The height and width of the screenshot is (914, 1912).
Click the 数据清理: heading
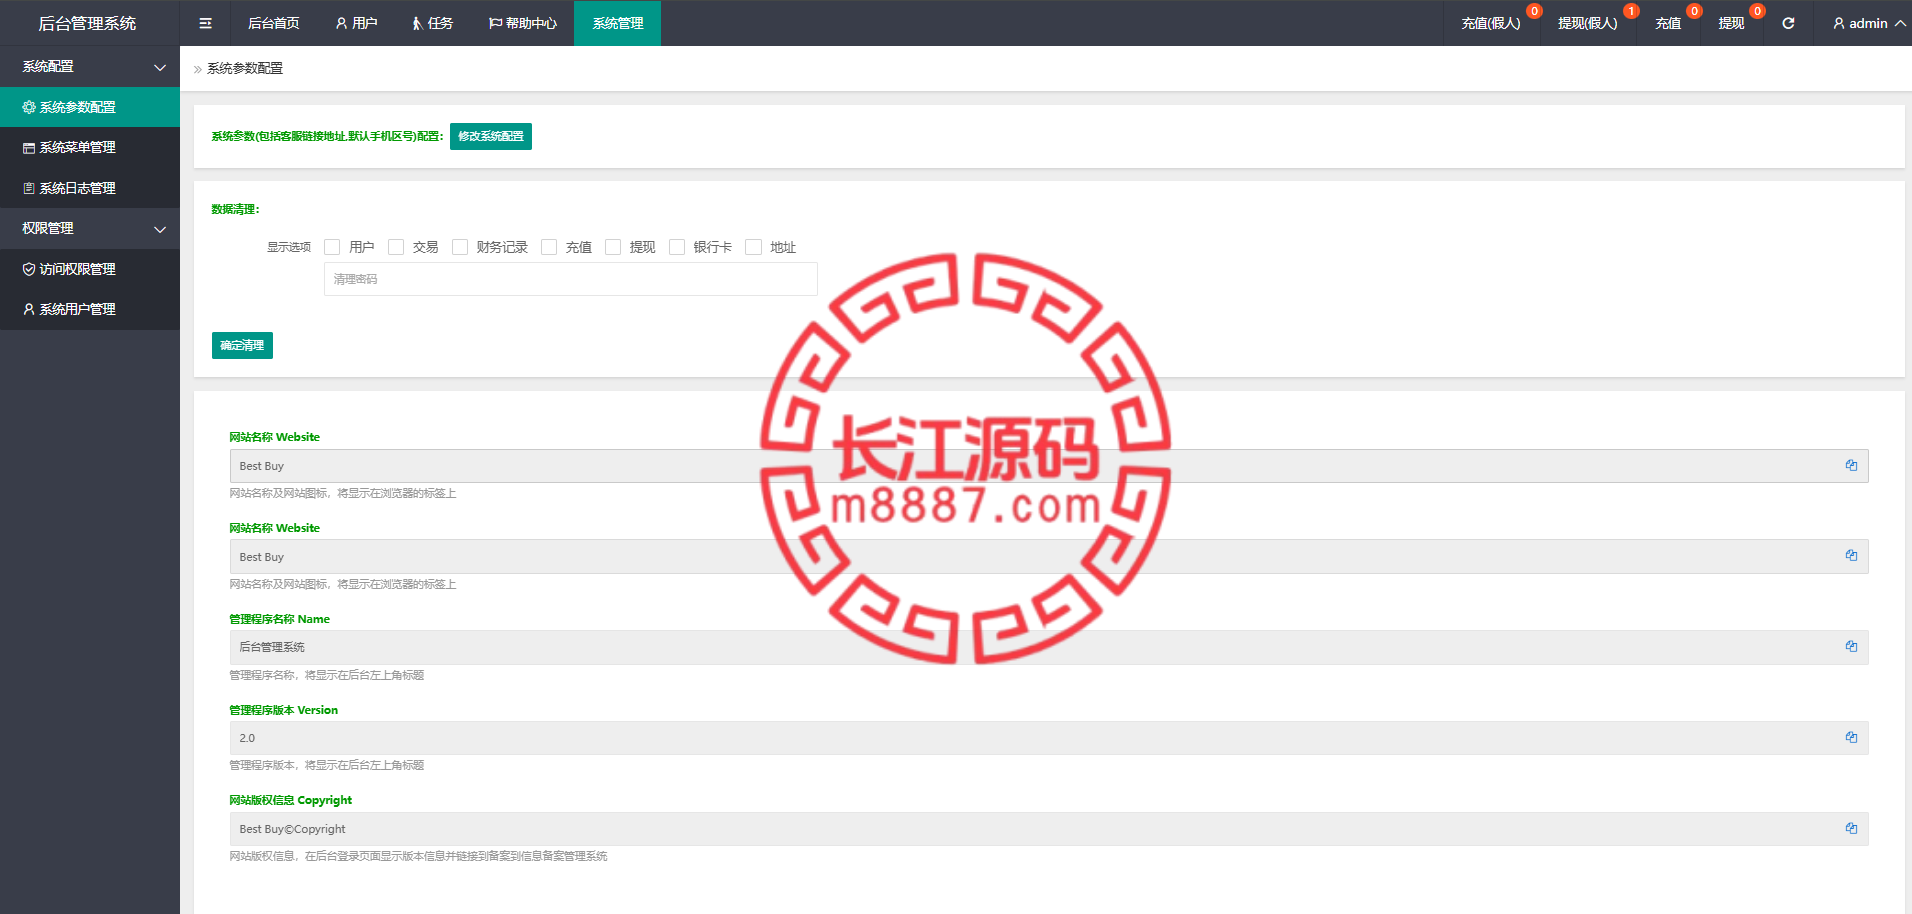pos(235,209)
